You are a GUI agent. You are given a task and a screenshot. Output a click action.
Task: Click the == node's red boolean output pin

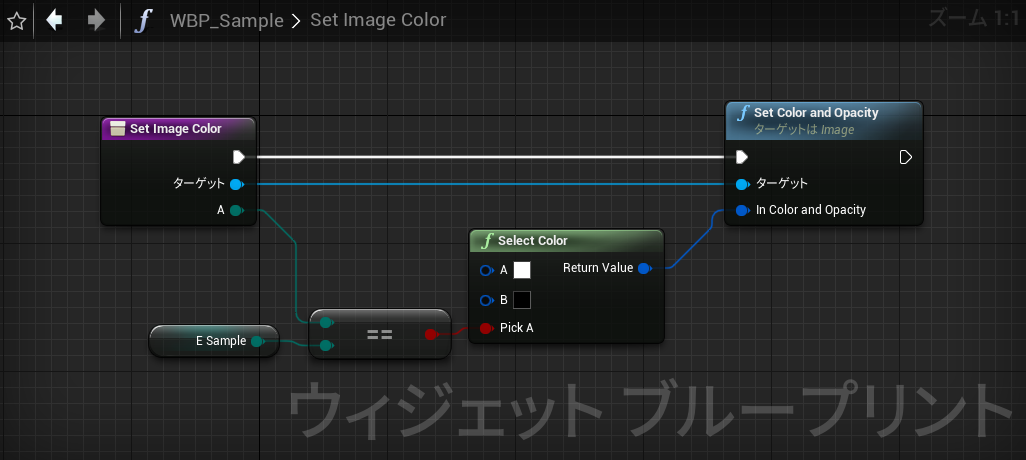pyautogui.click(x=431, y=334)
